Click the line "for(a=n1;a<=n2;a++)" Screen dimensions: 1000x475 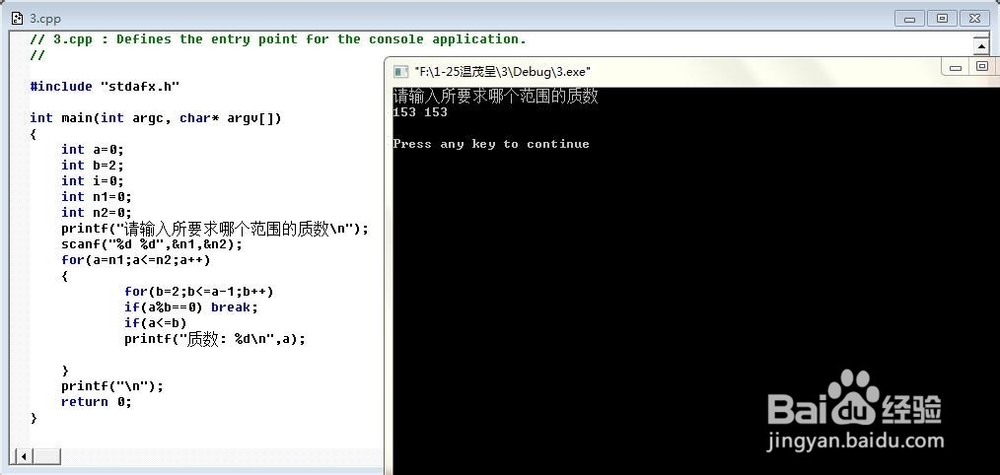click(136, 260)
